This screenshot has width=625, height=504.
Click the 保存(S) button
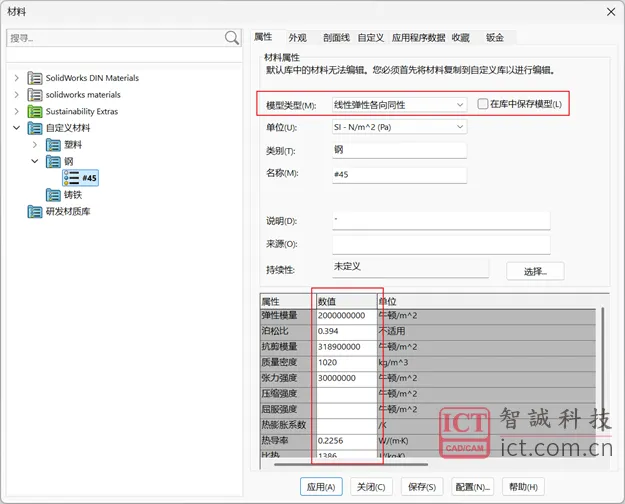[x=422, y=487]
